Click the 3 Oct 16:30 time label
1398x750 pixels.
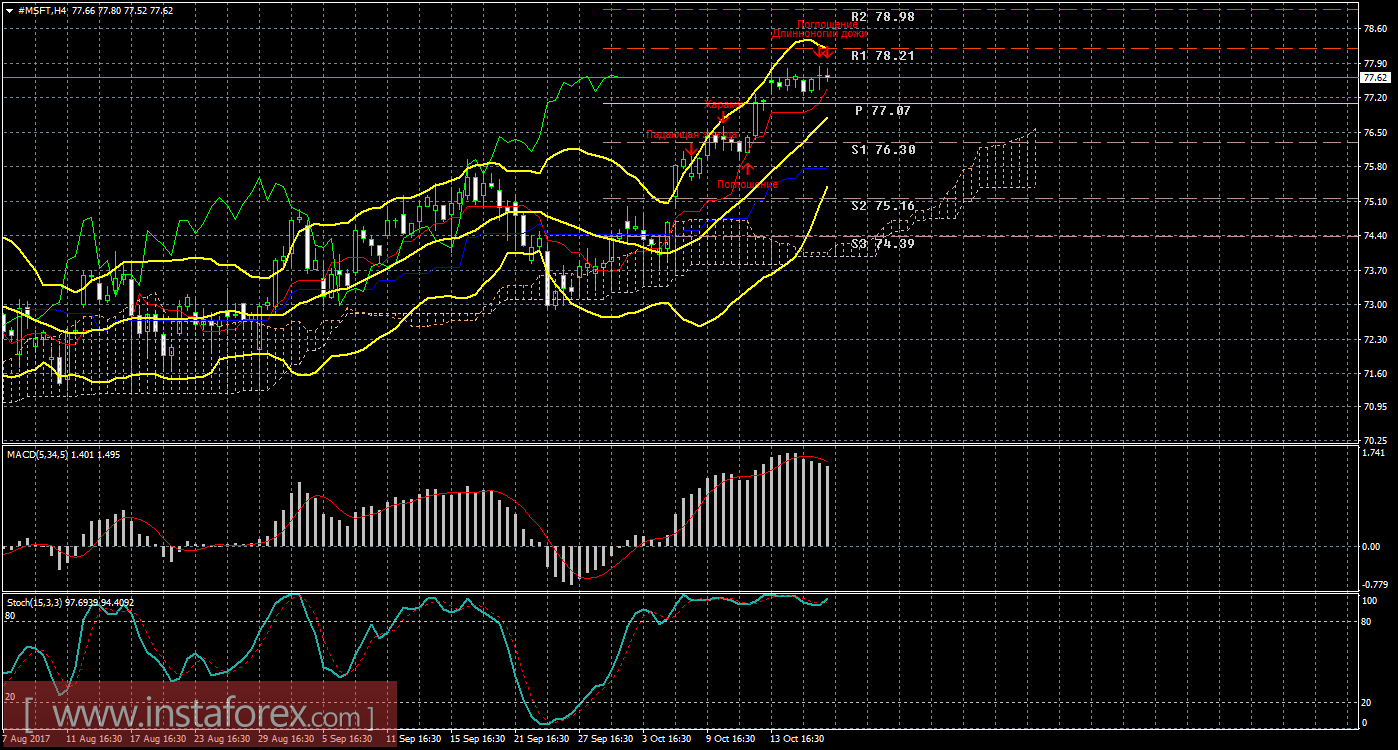pos(667,739)
